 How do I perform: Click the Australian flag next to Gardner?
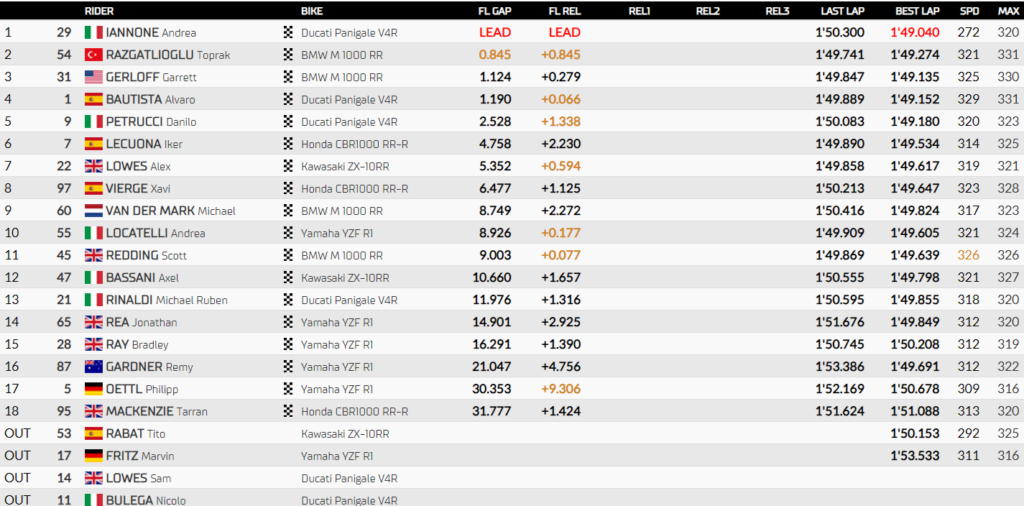coord(93,367)
